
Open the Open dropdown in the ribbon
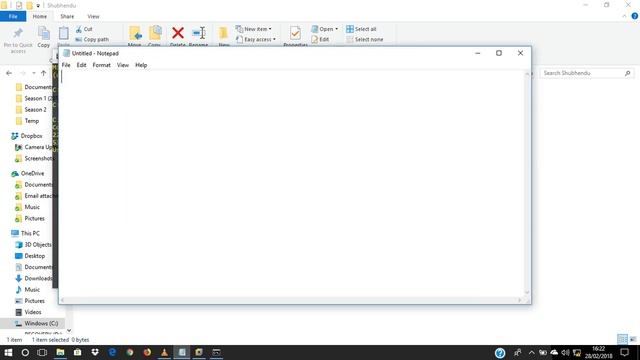[x=324, y=29]
